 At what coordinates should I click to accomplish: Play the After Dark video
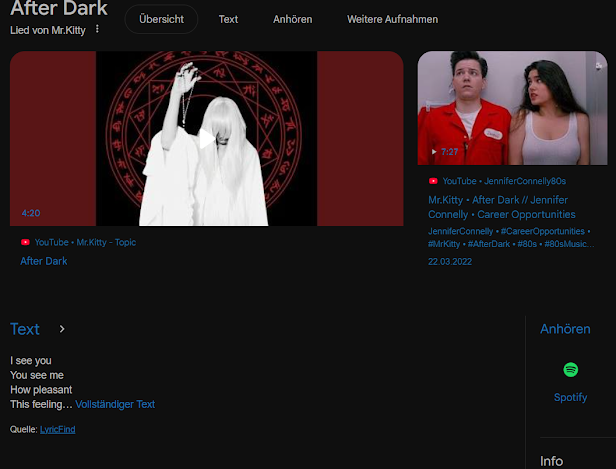click(207, 138)
